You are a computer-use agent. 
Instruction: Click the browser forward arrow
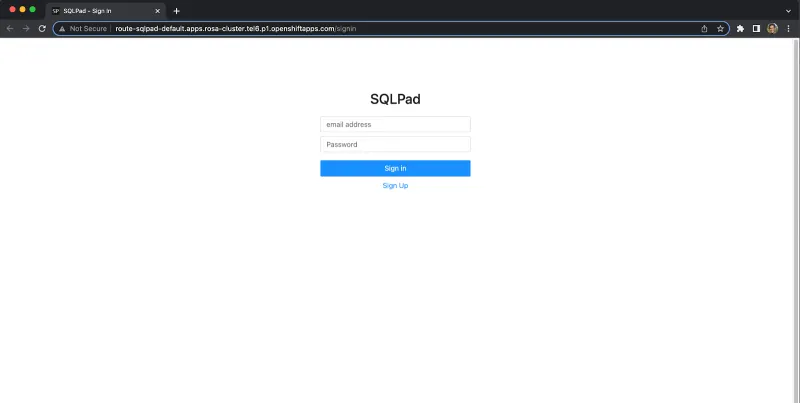pyautogui.click(x=26, y=29)
